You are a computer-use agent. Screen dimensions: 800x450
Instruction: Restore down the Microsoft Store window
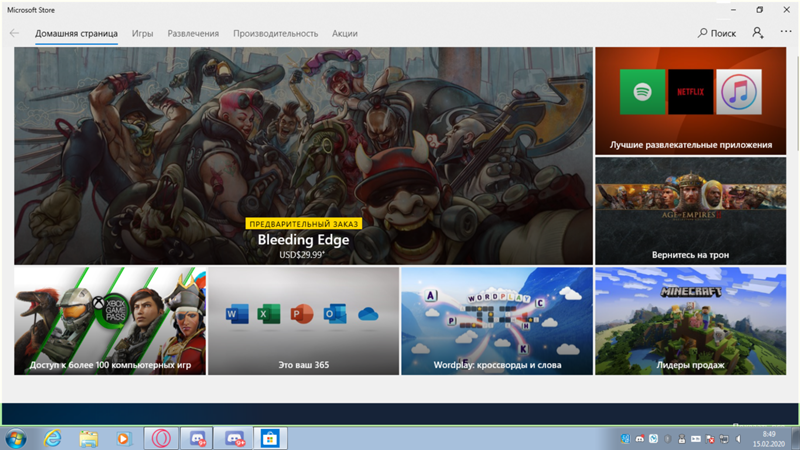(x=760, y=10)
